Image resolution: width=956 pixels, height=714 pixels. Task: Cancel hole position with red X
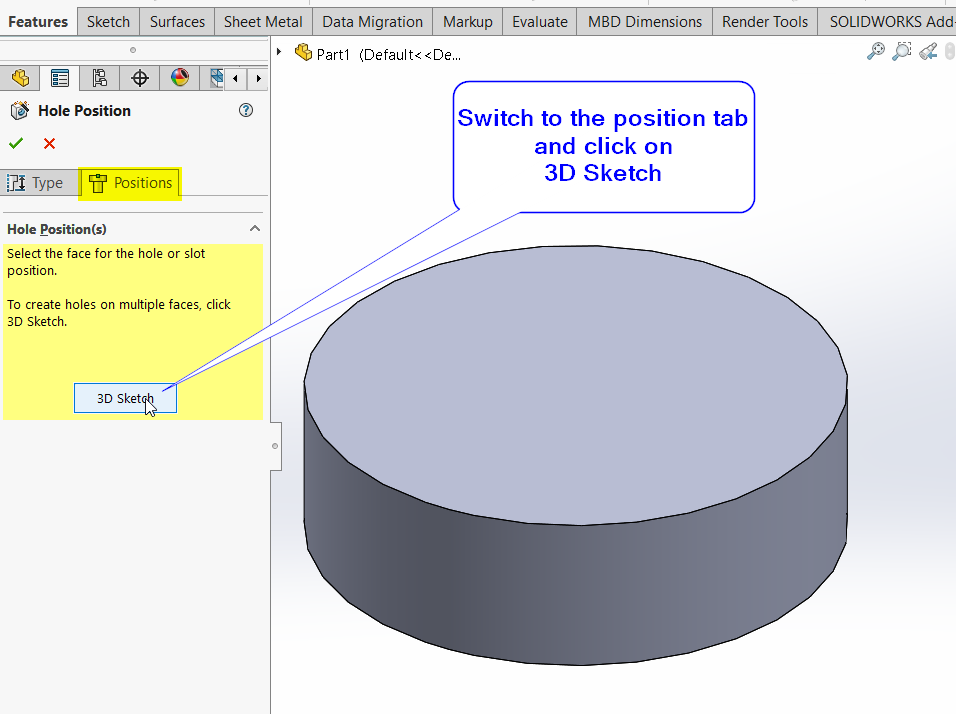point(49,144)
